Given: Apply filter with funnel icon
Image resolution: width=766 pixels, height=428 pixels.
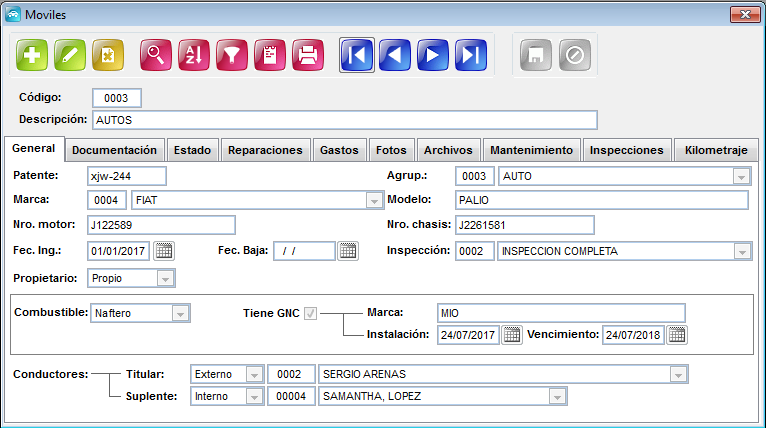Looking at the screenshot, I should click(232, 55).
